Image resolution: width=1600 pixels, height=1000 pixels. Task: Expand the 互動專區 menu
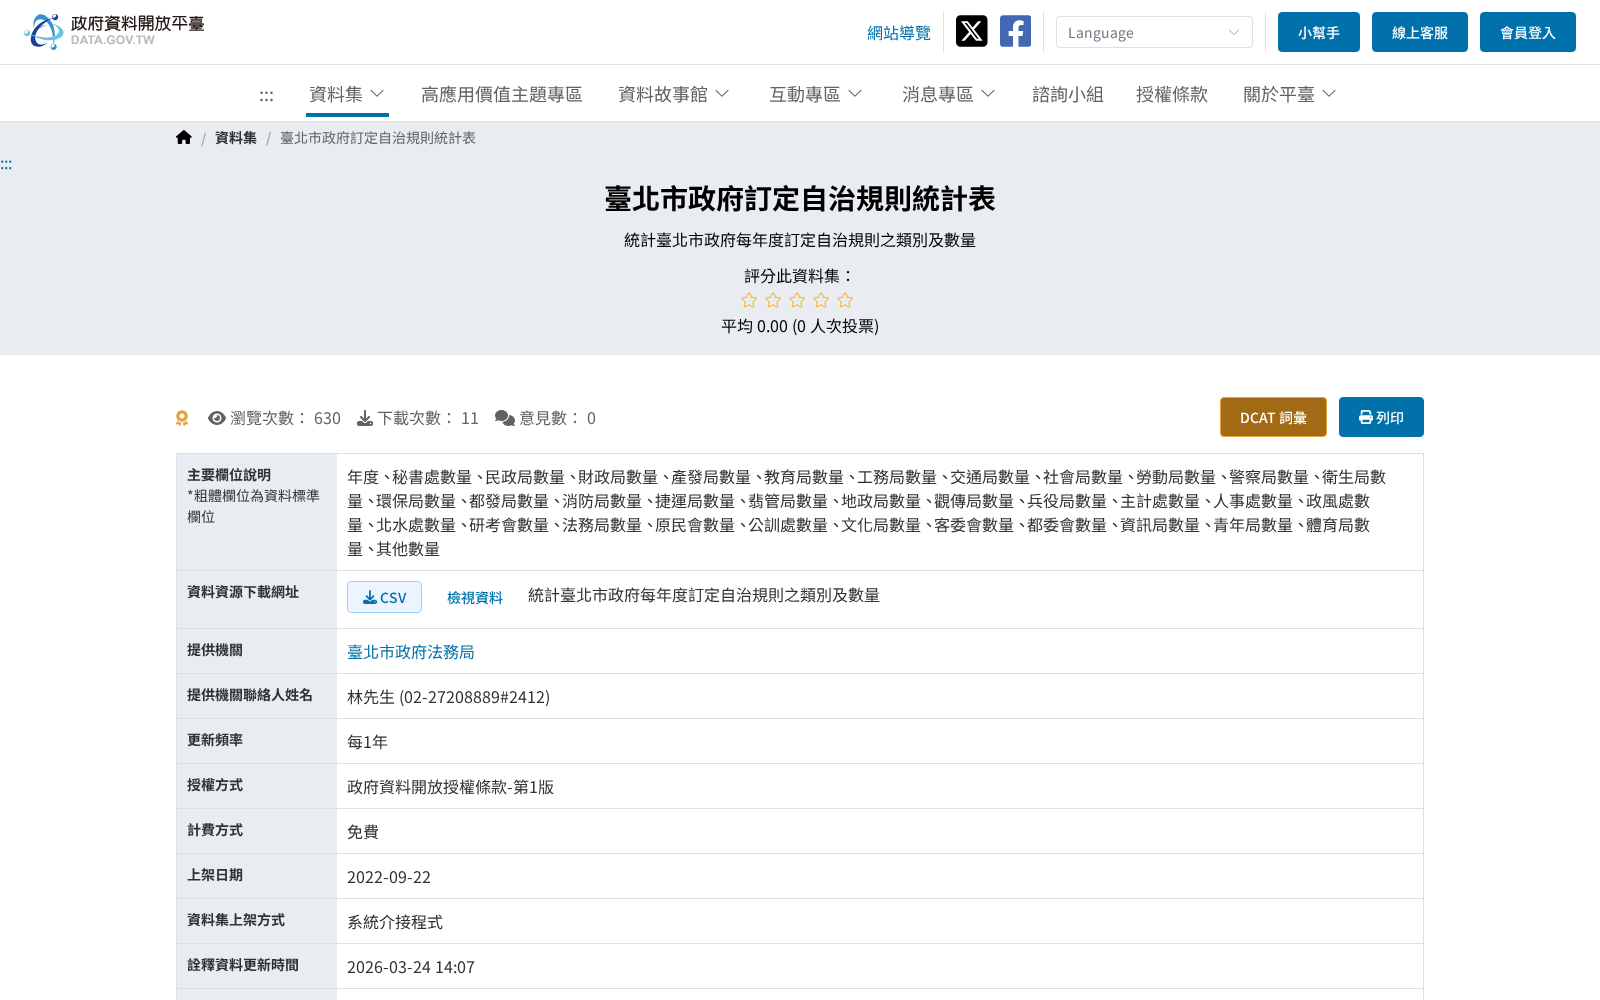[x=816, y=94]
